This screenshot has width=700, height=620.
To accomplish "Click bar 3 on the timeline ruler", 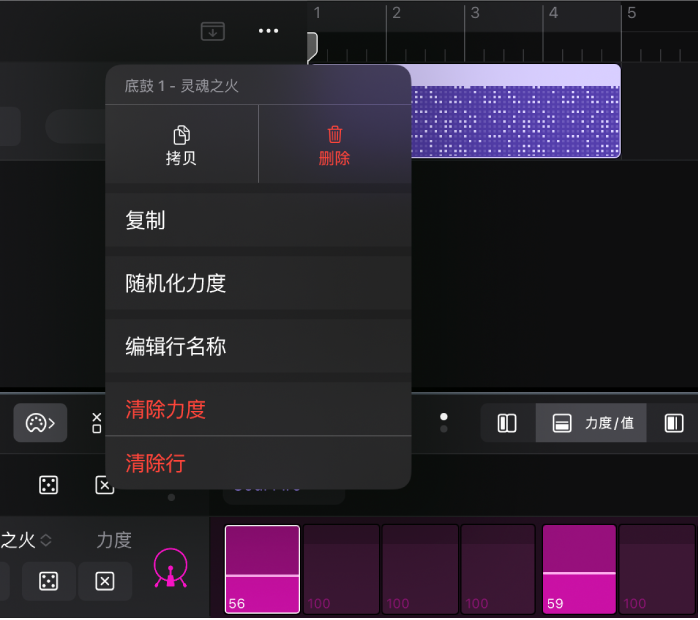I will pos(476,13).
